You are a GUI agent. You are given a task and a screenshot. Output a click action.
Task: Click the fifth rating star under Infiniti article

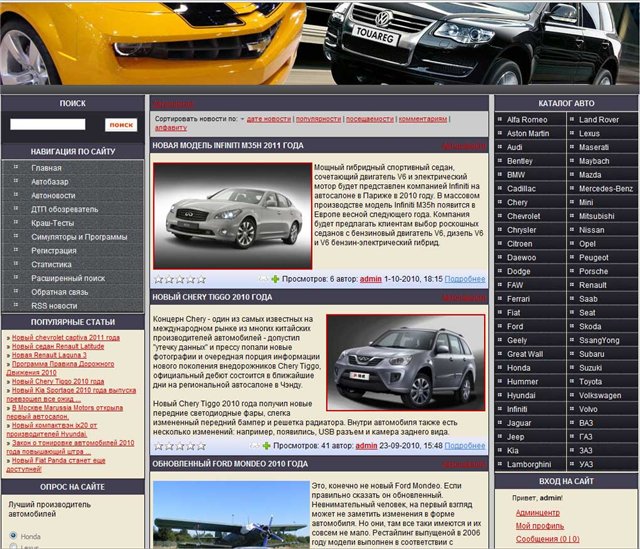[x=201, y=279]
